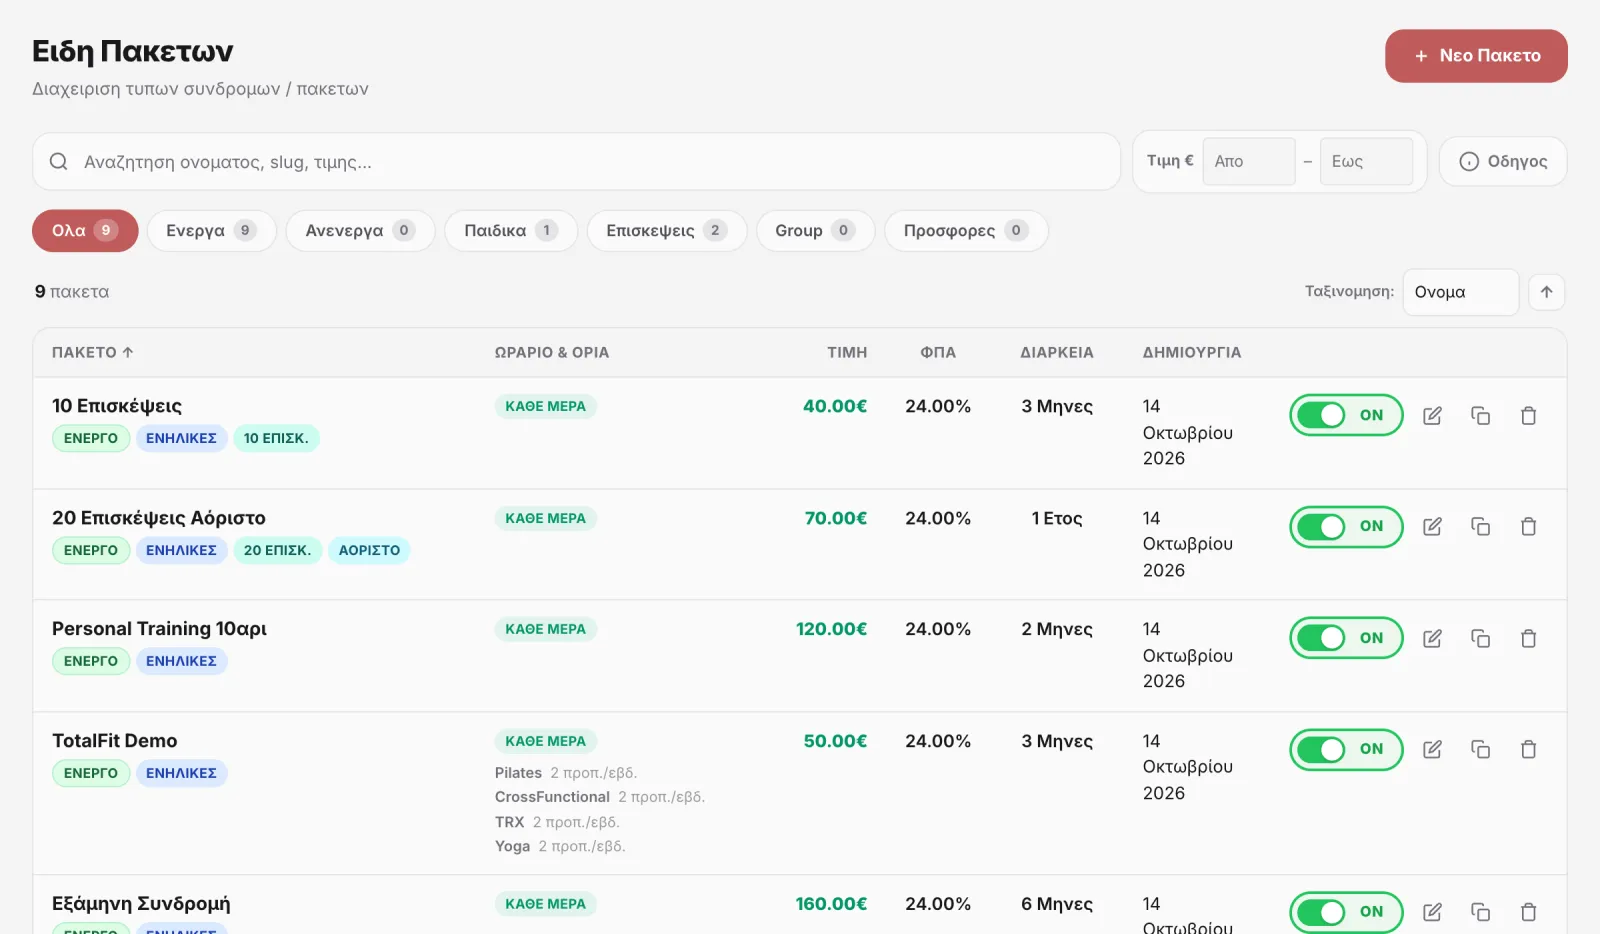Viewport: 1600px width, 934px height.
Task: Delete the Εξάμηνη Συνδρομή package
Action: (1528, 912)
